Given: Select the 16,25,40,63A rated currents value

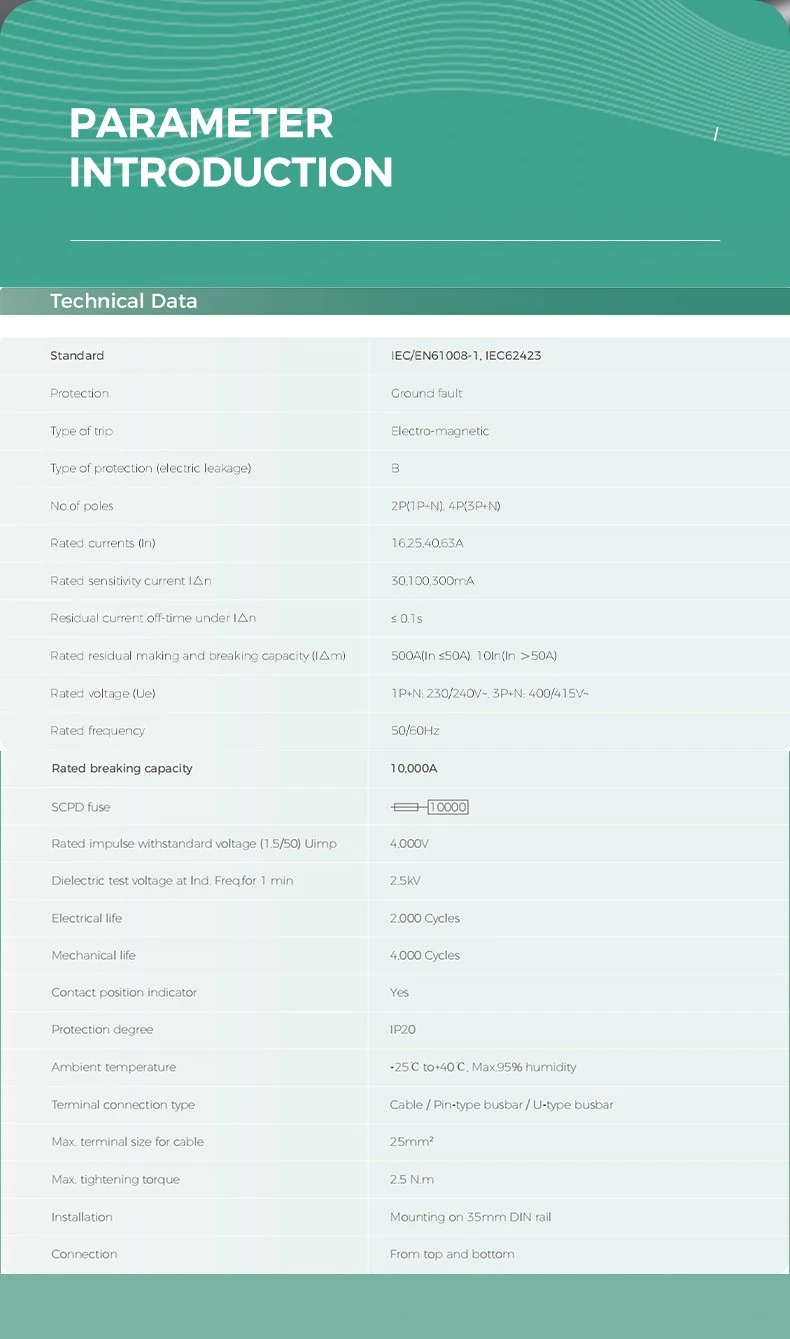Looking at the screenshot, I should click(427, 543).
